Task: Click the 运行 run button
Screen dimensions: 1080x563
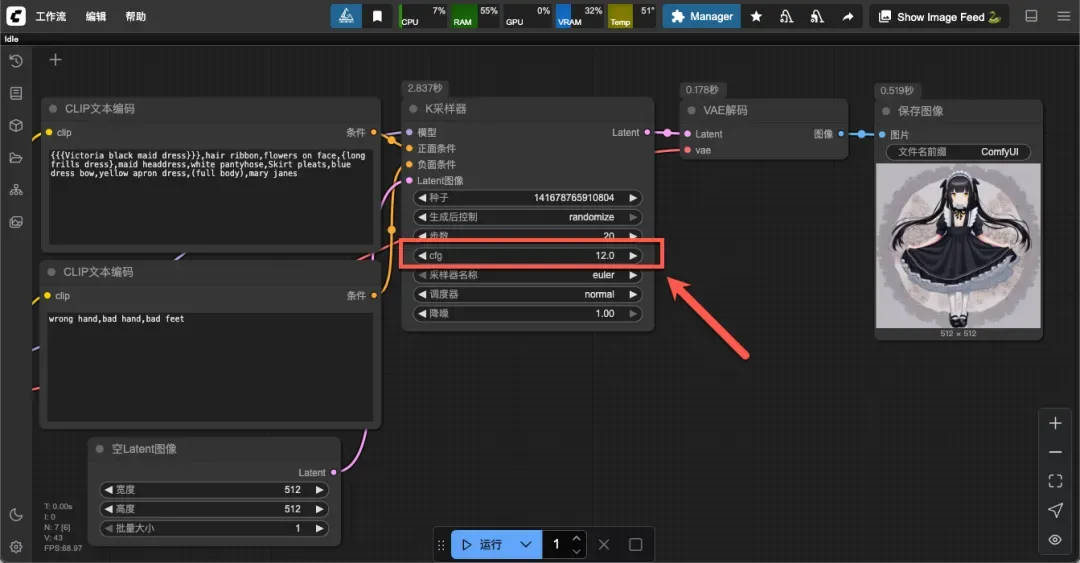Action: (481, 544)
